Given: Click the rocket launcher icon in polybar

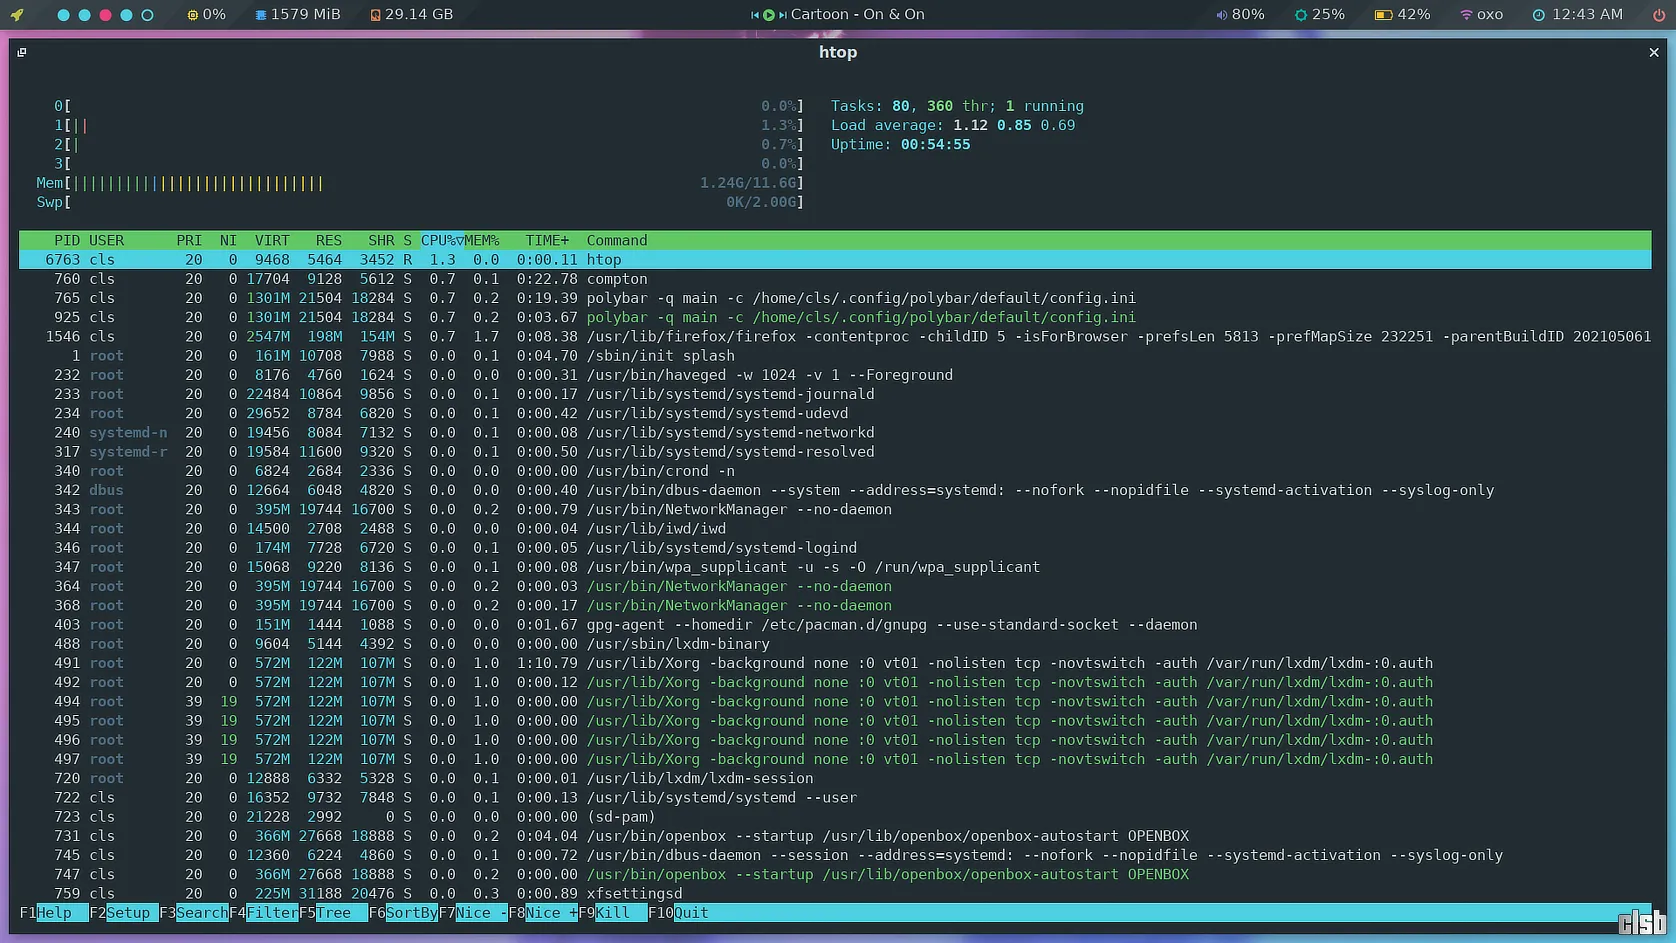Looking at the screenshot, I should 17,15.
